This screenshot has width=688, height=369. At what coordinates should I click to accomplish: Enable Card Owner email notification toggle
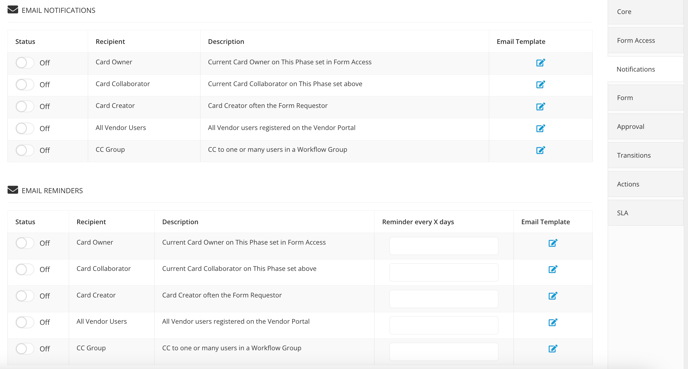24,63
